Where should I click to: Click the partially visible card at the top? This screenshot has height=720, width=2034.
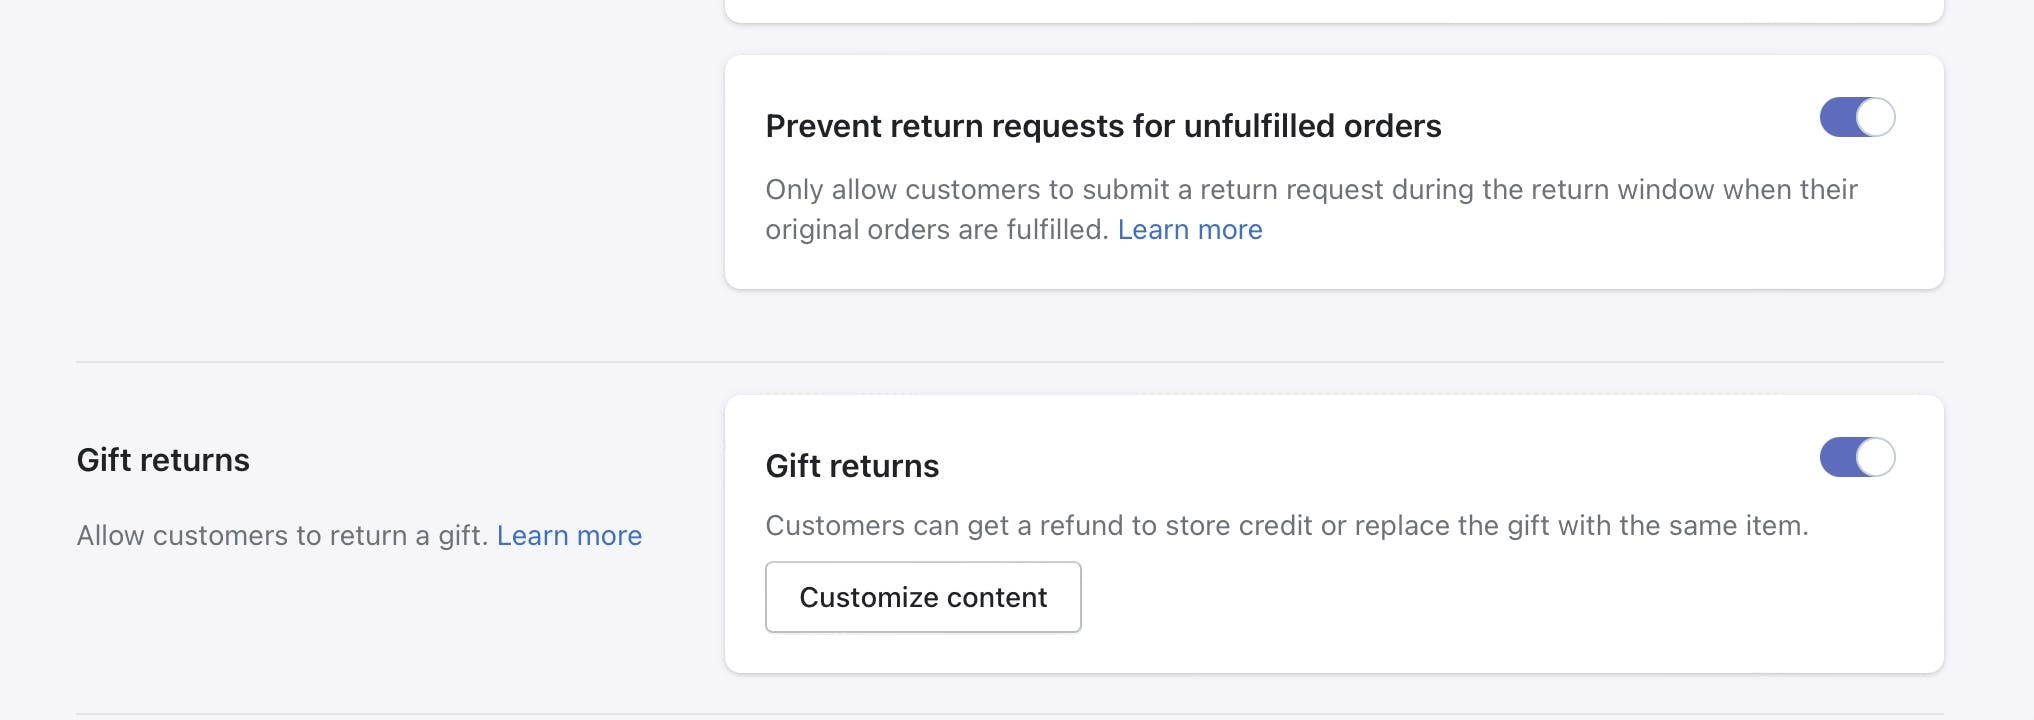click(1334, 10)
